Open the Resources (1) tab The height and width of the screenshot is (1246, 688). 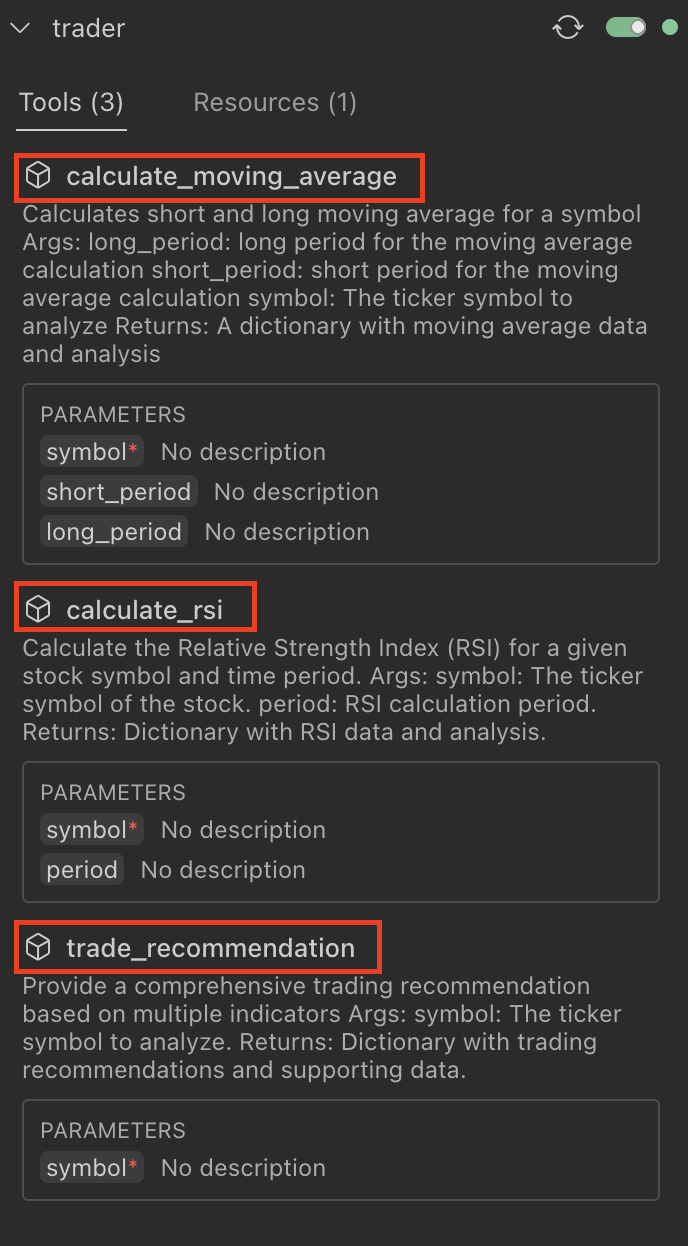coord(275,102)
